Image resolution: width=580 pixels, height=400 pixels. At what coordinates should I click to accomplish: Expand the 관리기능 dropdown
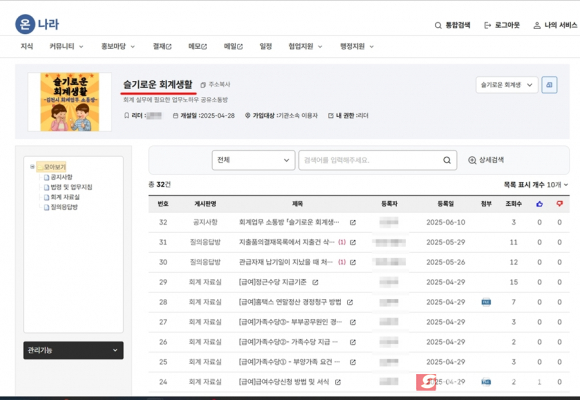pyautogui.click(x=73, y=350)
